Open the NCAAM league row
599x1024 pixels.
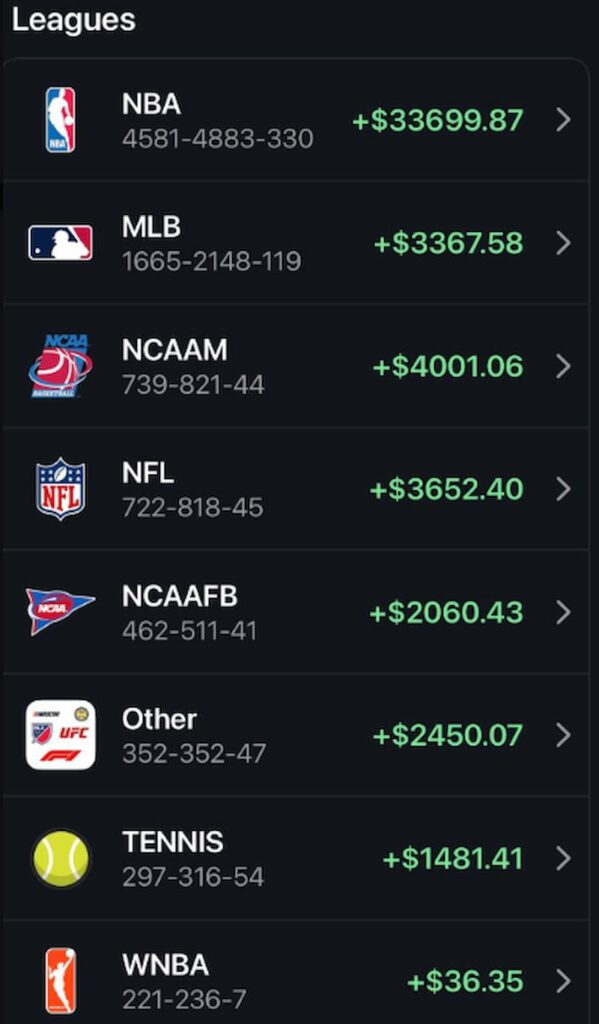pos(300,367)
